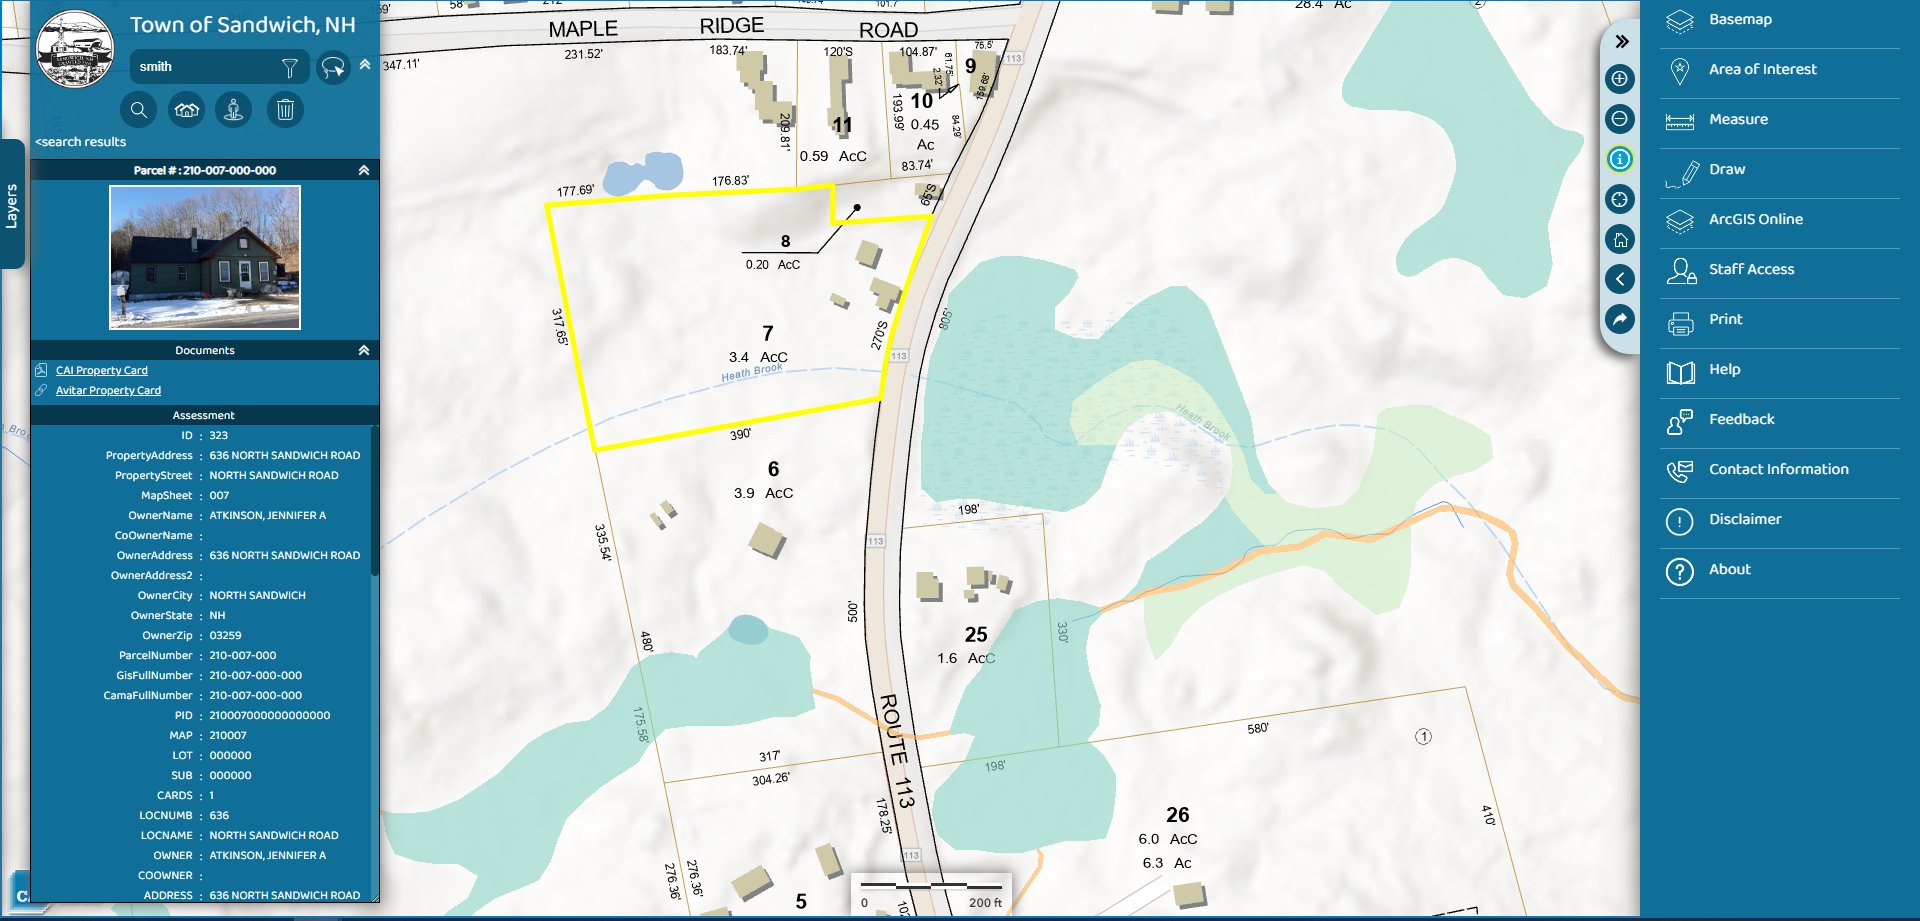
Task: Click the Print menu item
Action: click(x=1780, y=322)
